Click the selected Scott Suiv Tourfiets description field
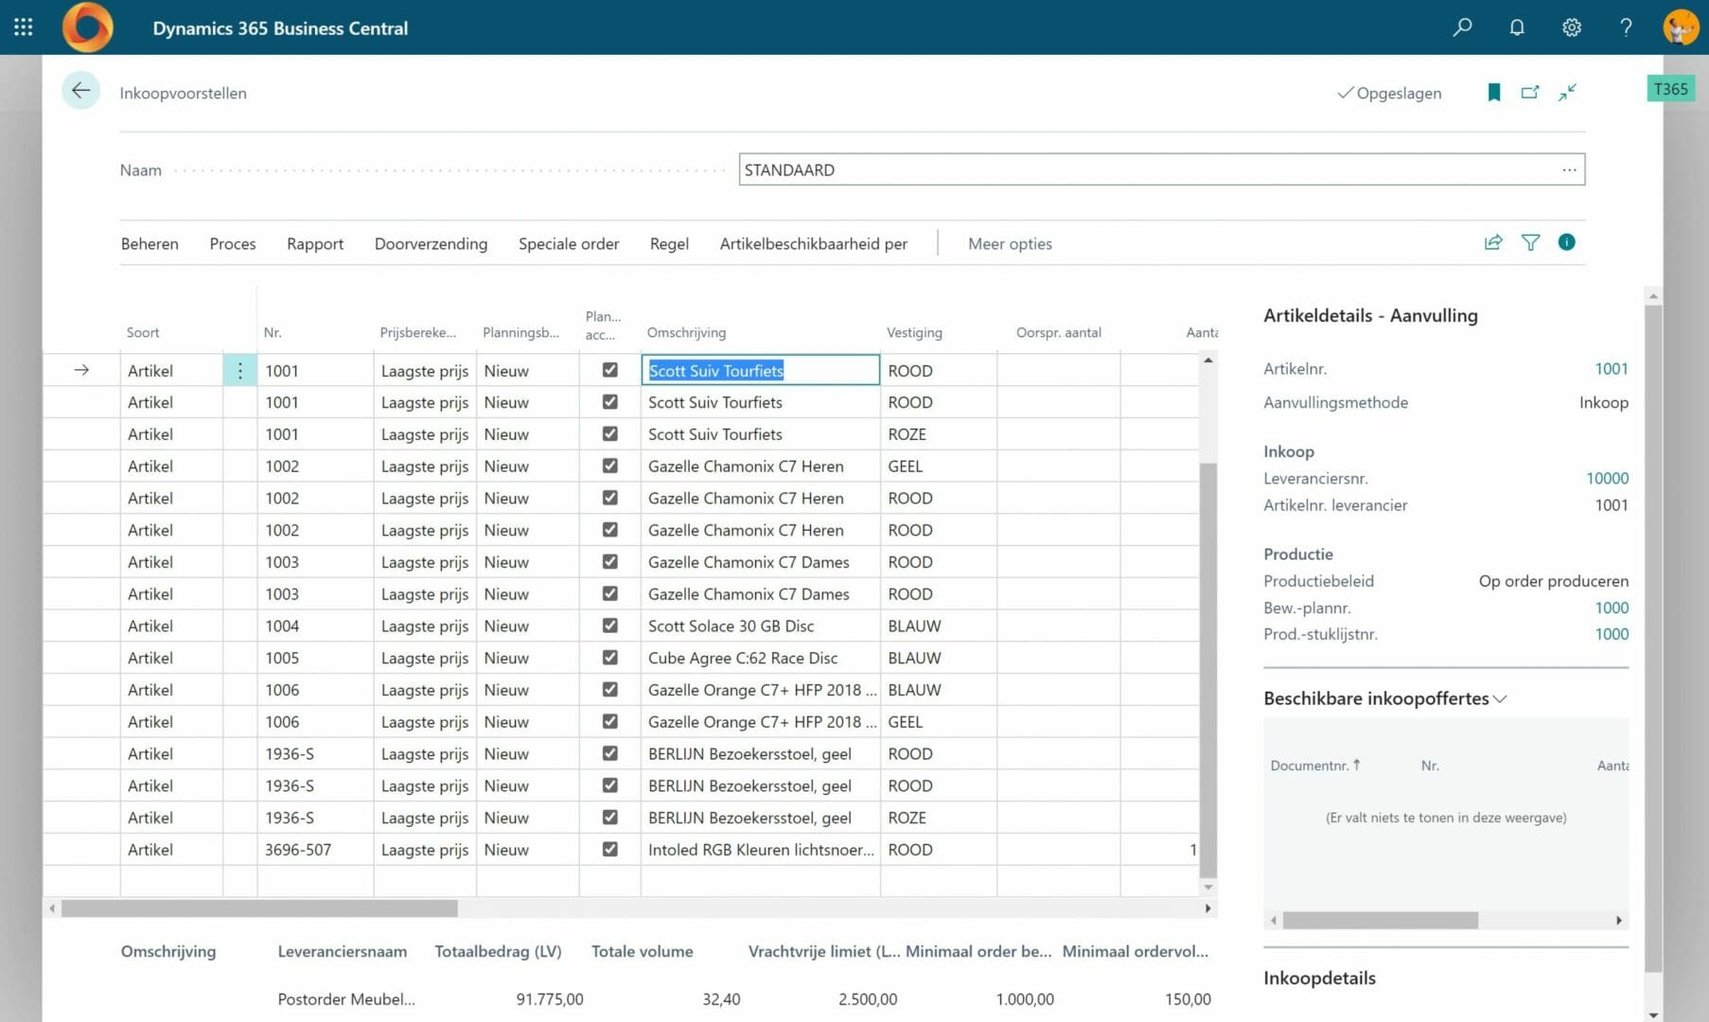Screen dimensions: 1709x1022 760,370
